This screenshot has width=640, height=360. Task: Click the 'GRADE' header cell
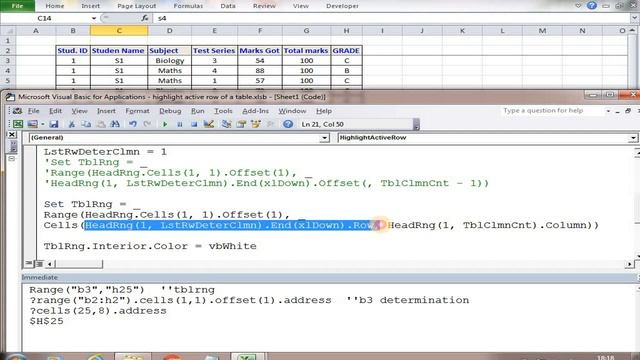coord(346,51)
